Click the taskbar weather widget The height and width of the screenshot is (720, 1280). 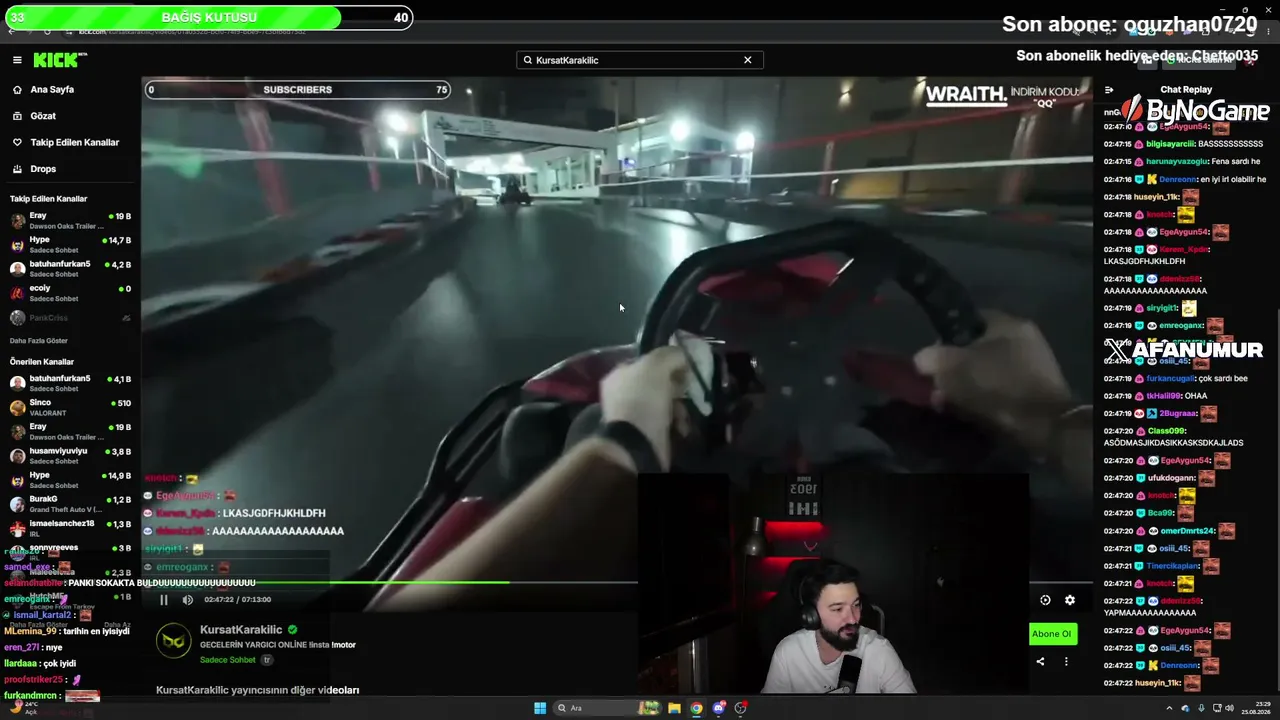22,708
